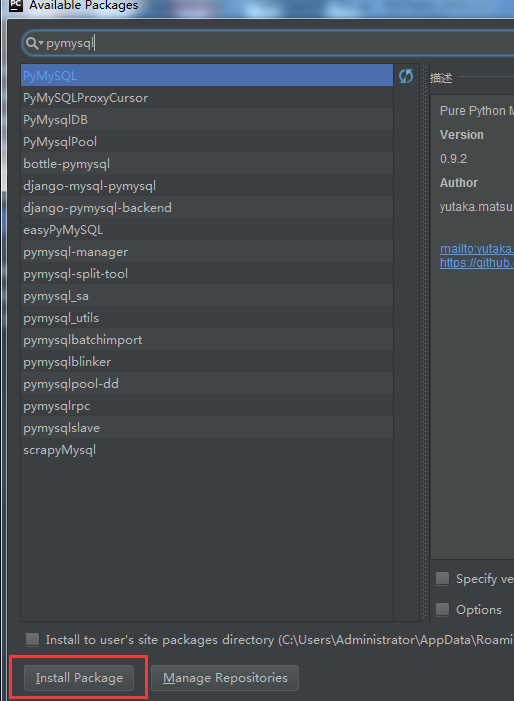Select bottle-pymysql in the list
The width and height of the screenshot is (514, 701).
point(207,164)
